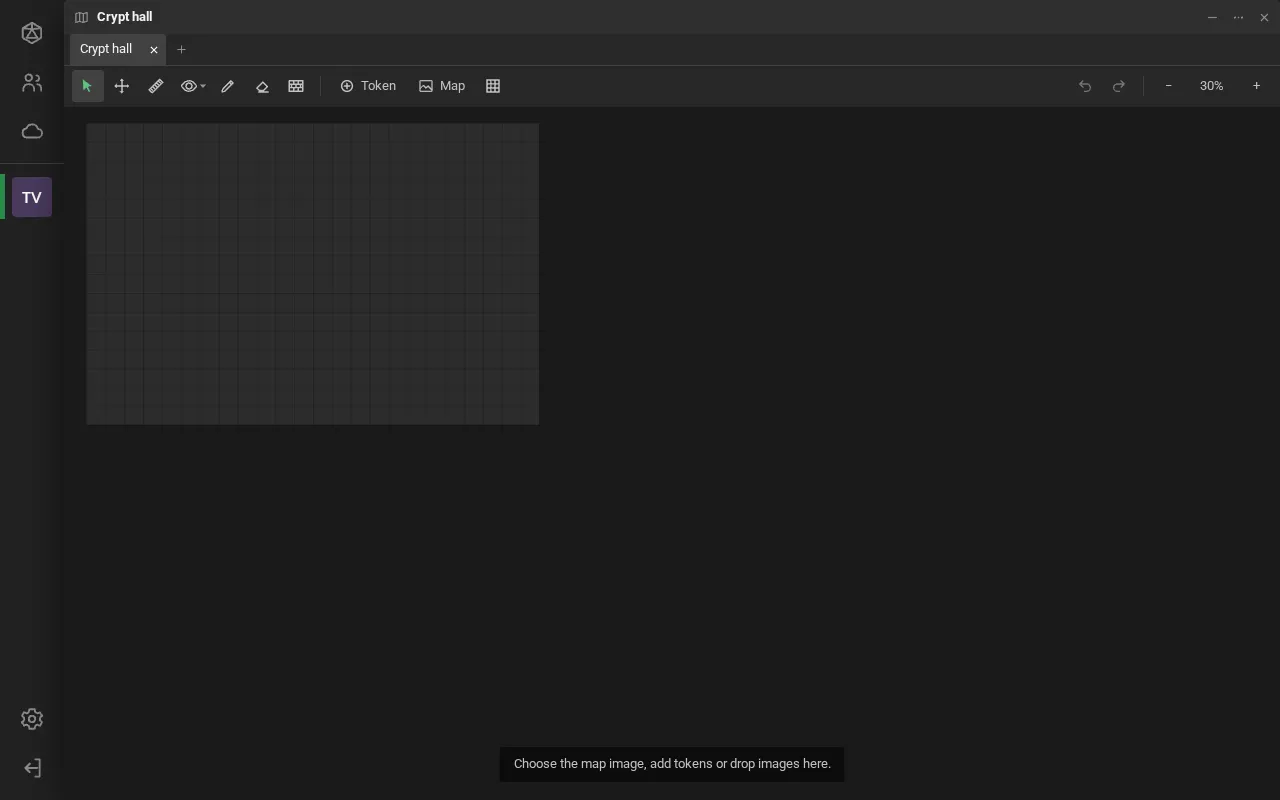Open the Map image chooser
The image size is (1280, 800).
pyautogui.click(x=442, y=86)
